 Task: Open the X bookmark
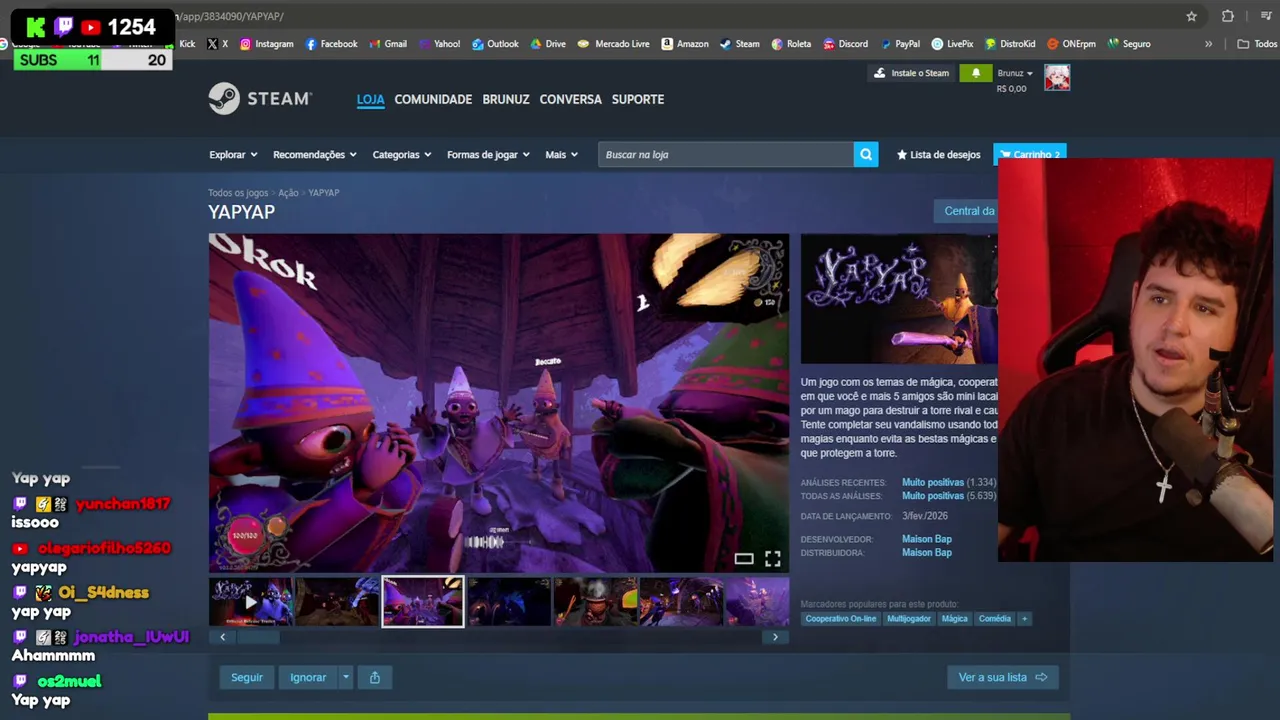[x=218, y=44]
